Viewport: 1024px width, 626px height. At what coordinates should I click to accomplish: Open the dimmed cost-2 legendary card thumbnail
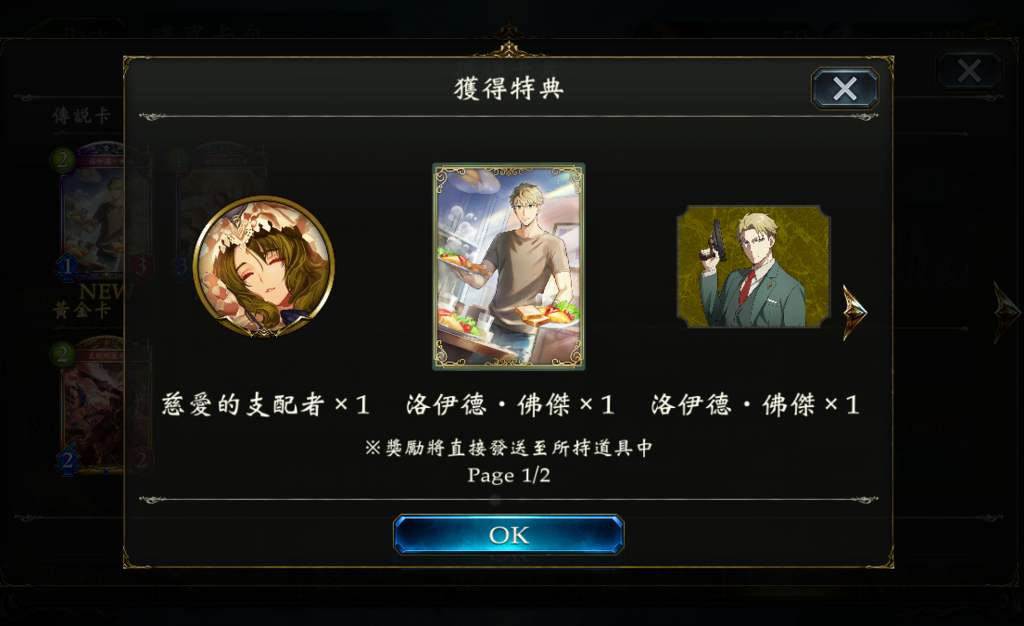pyautogui.click(x=103, y=212)
